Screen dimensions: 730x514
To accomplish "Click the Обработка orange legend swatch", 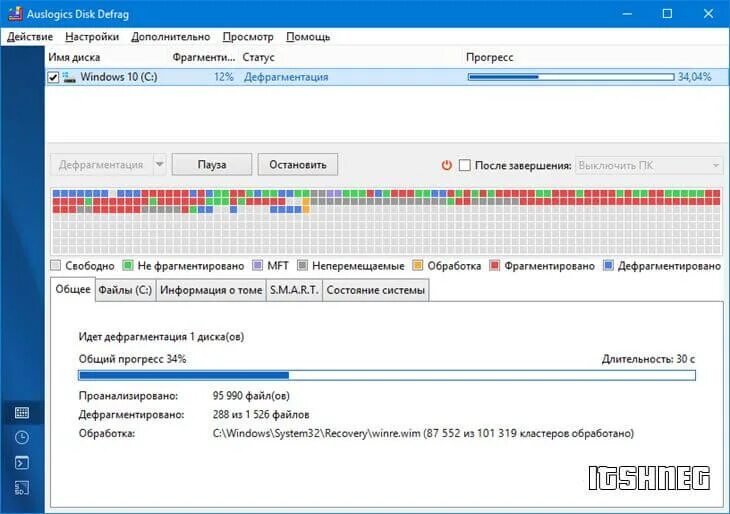I will coord(418,265).
